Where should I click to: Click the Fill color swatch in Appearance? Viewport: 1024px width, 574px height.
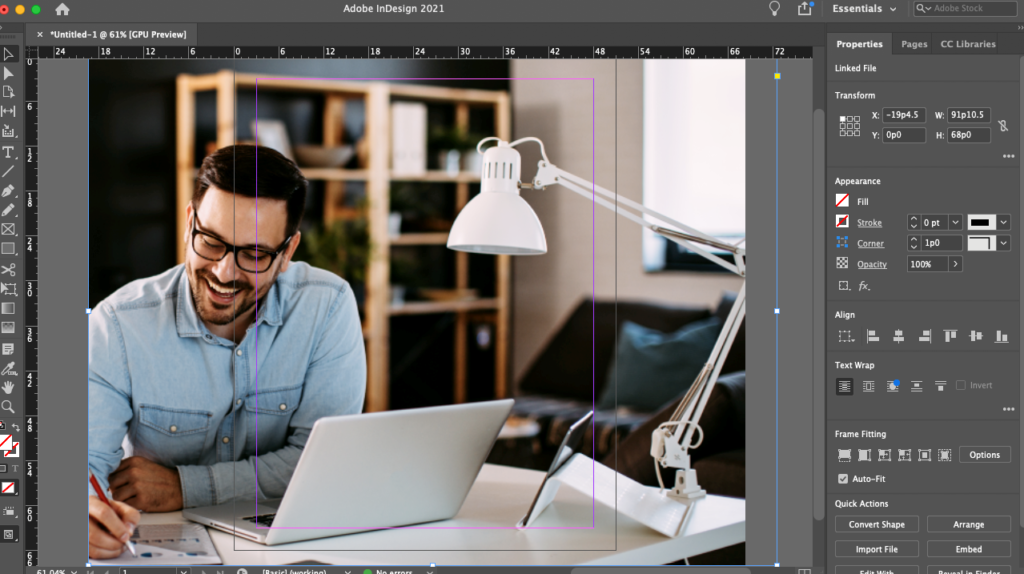[842, 201]
